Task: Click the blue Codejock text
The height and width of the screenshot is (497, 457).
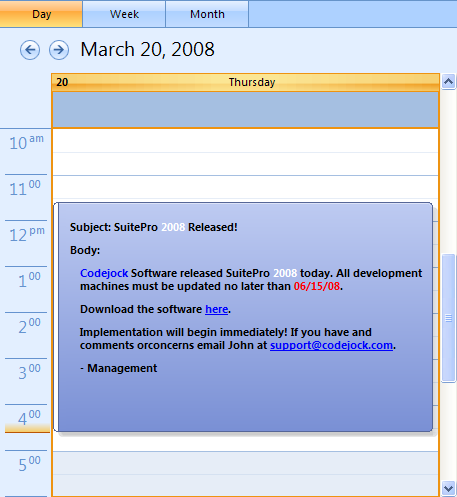Action: pos(104,273)
